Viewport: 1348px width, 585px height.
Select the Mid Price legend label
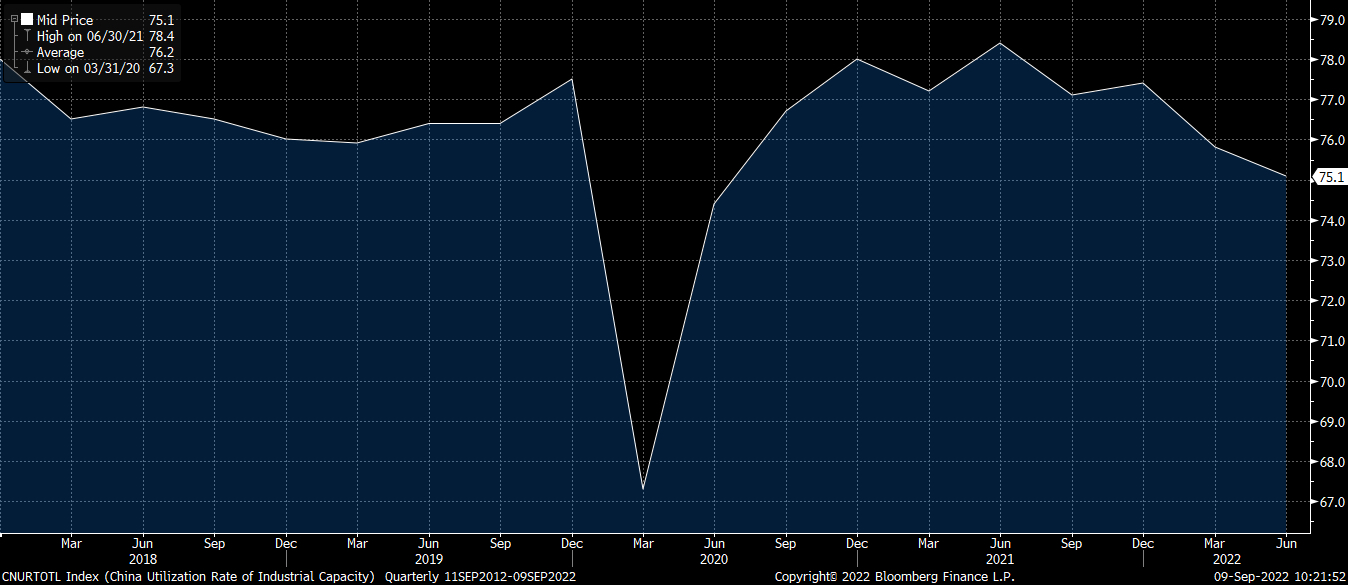pos(65,20)
